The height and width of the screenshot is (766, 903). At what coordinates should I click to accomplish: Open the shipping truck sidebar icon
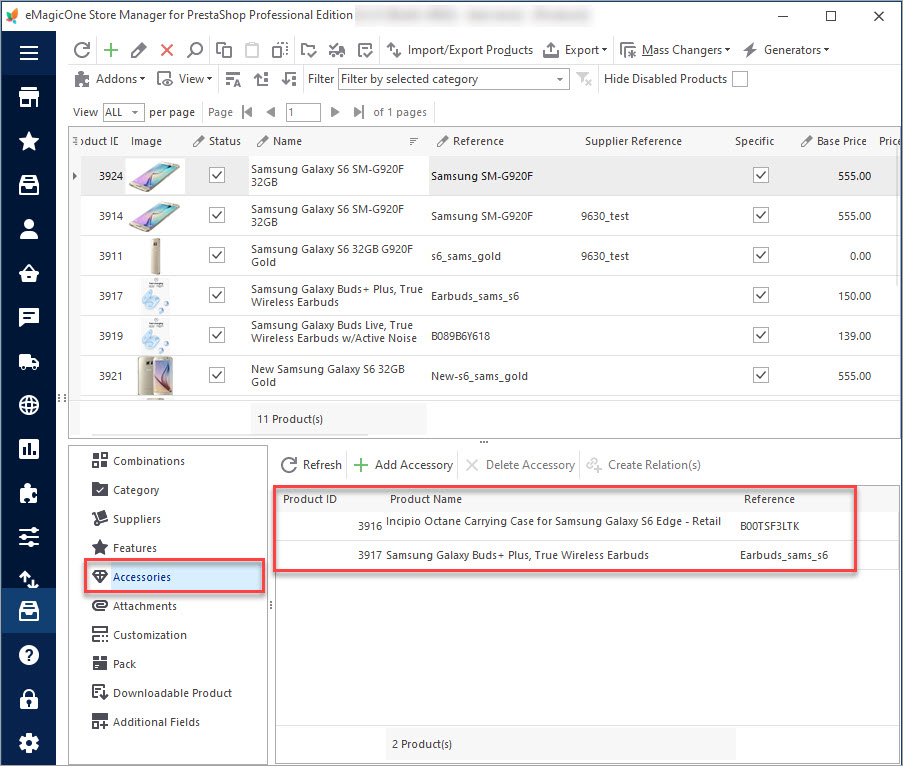[29, 362]
